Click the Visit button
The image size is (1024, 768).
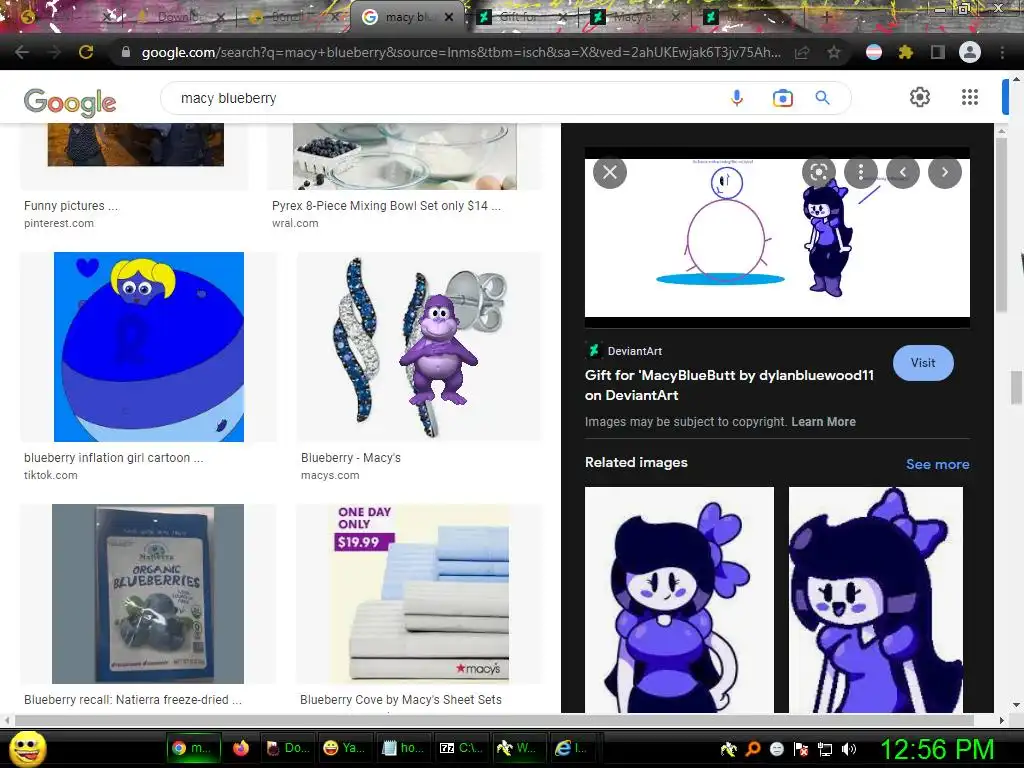click(x=923, y=363)
